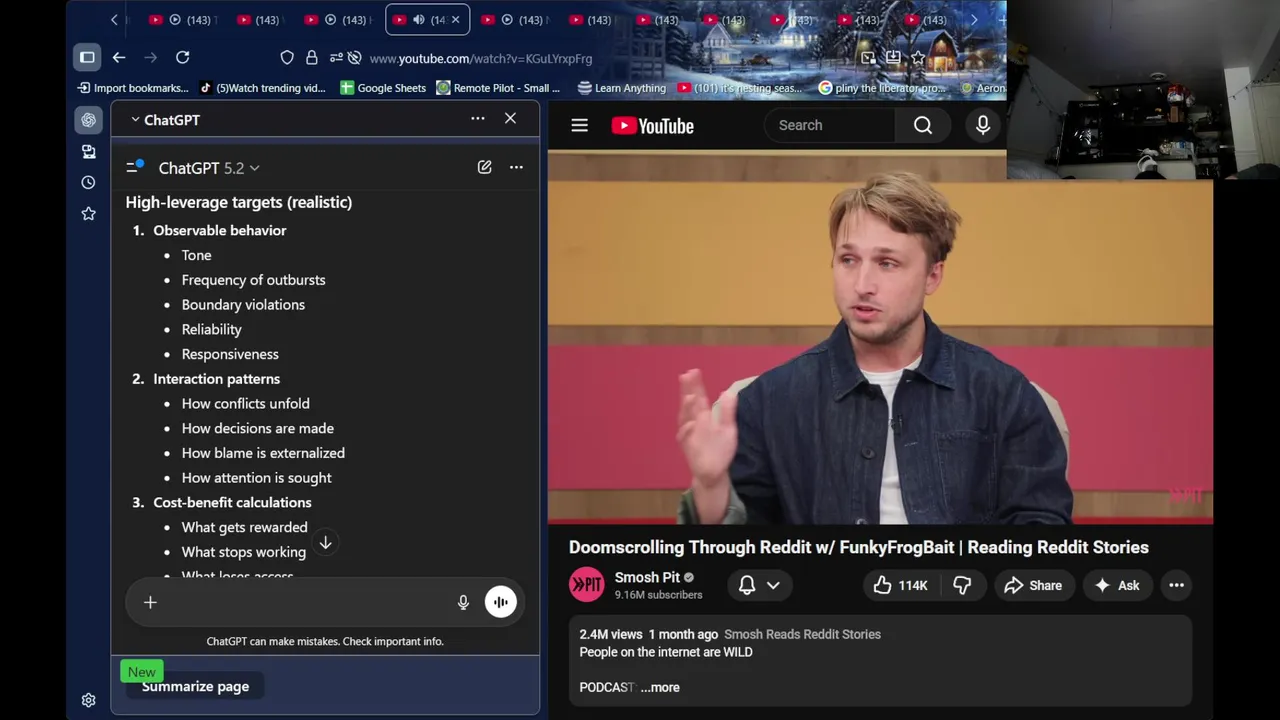Start ChatGPT voice mode
1280x720 pixels.
pyautogui.click(x=501, y=602)
